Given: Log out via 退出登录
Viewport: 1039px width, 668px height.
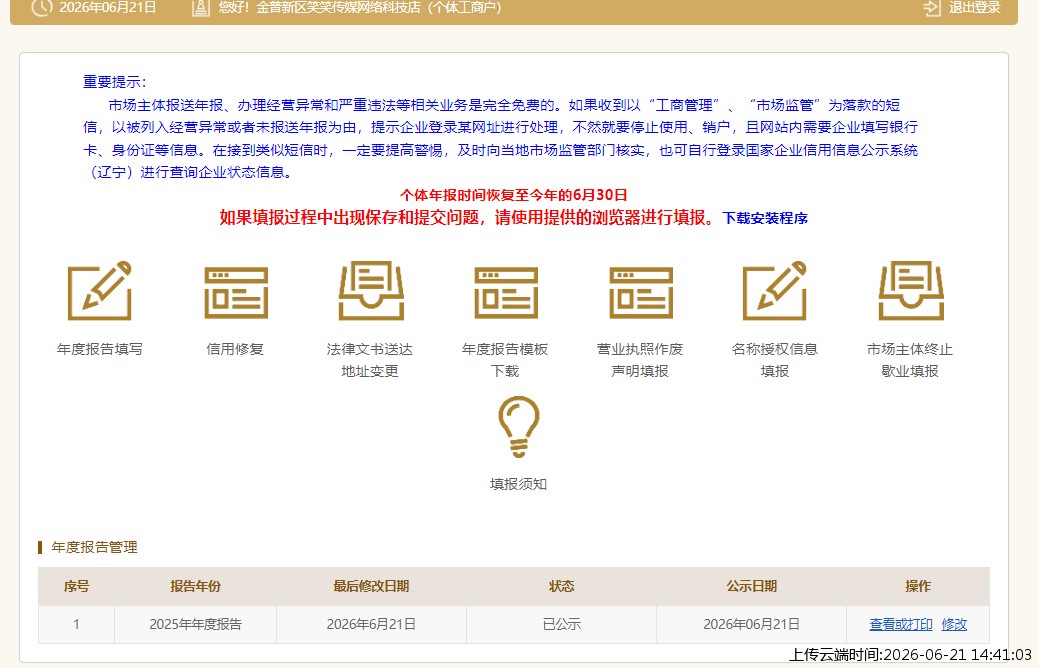Looking at the screenshot, I should point(974,7).
